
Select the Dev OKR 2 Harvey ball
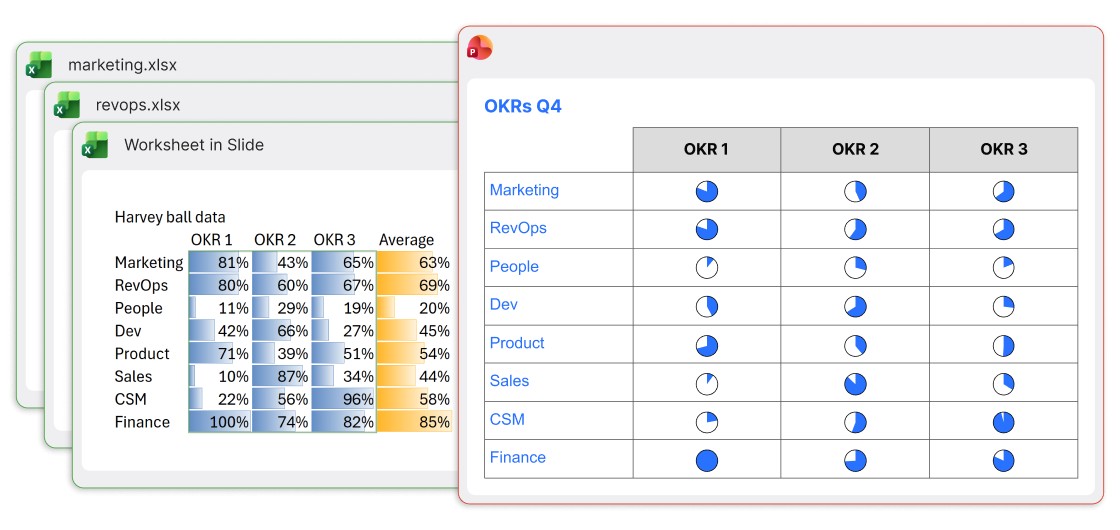click(x=855, y=306)
